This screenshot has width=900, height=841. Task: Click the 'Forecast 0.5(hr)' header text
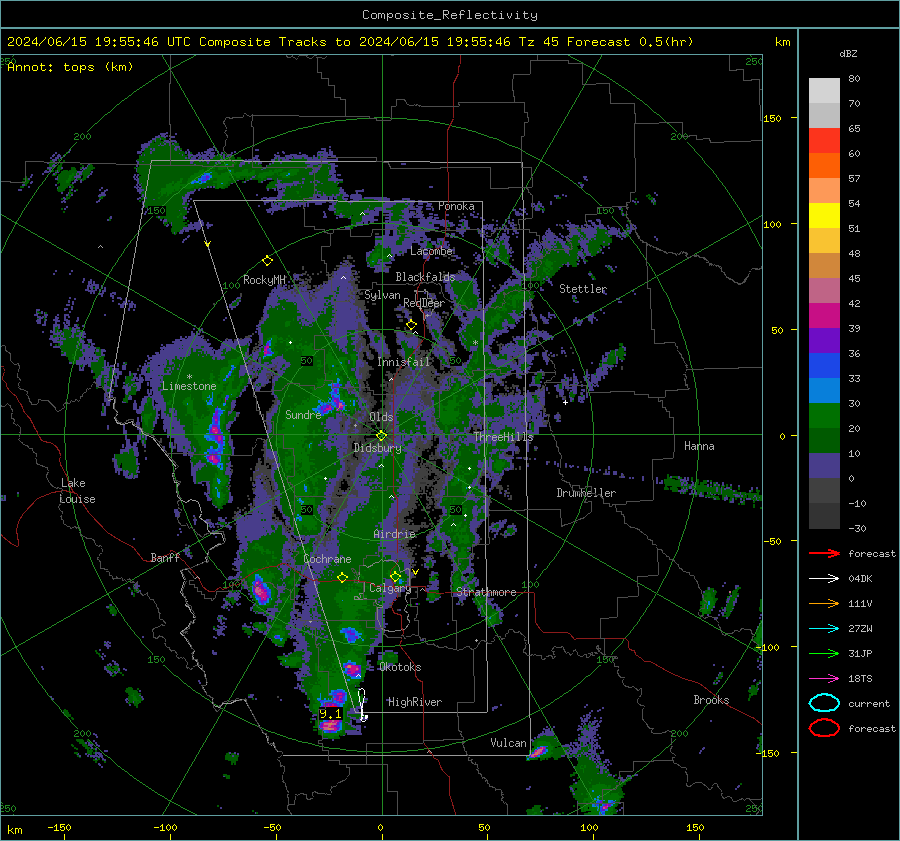click(x=630, y=42)
